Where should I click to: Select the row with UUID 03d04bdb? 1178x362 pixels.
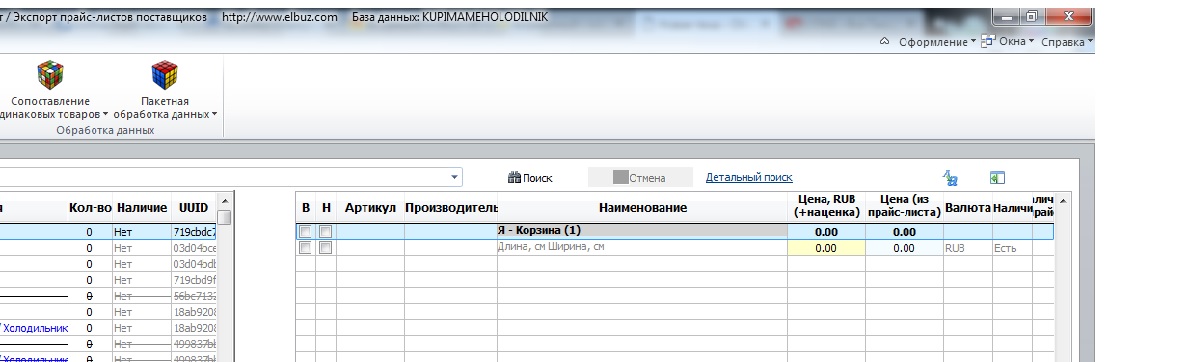coord(108,264)
